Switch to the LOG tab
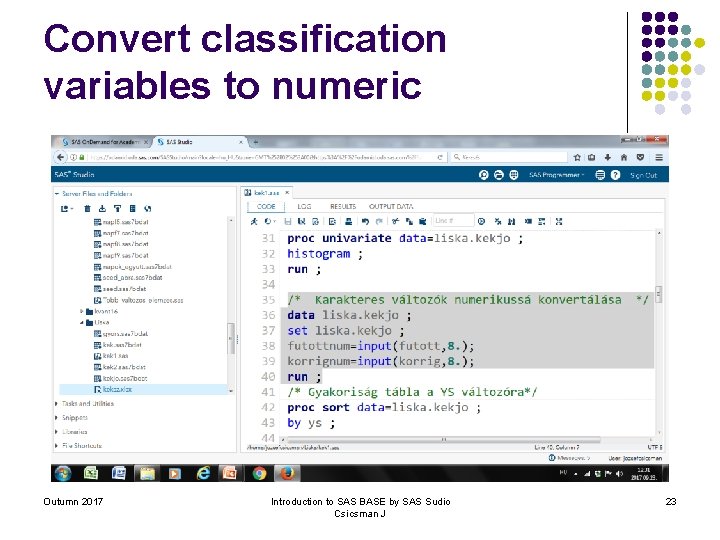 (304, 207)
